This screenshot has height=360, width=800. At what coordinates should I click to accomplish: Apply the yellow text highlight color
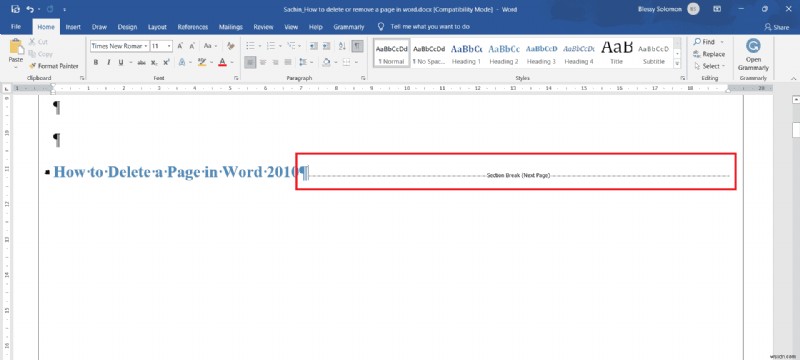(x=202, y=62)
